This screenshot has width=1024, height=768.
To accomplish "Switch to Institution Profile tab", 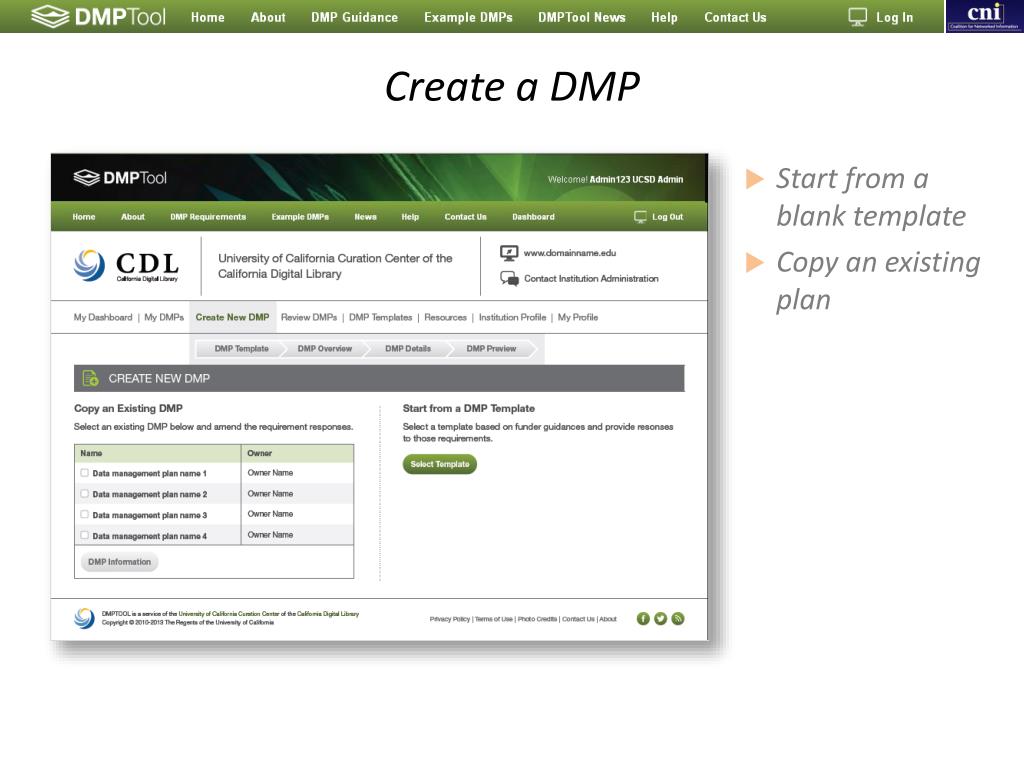I will pos(513,317).
